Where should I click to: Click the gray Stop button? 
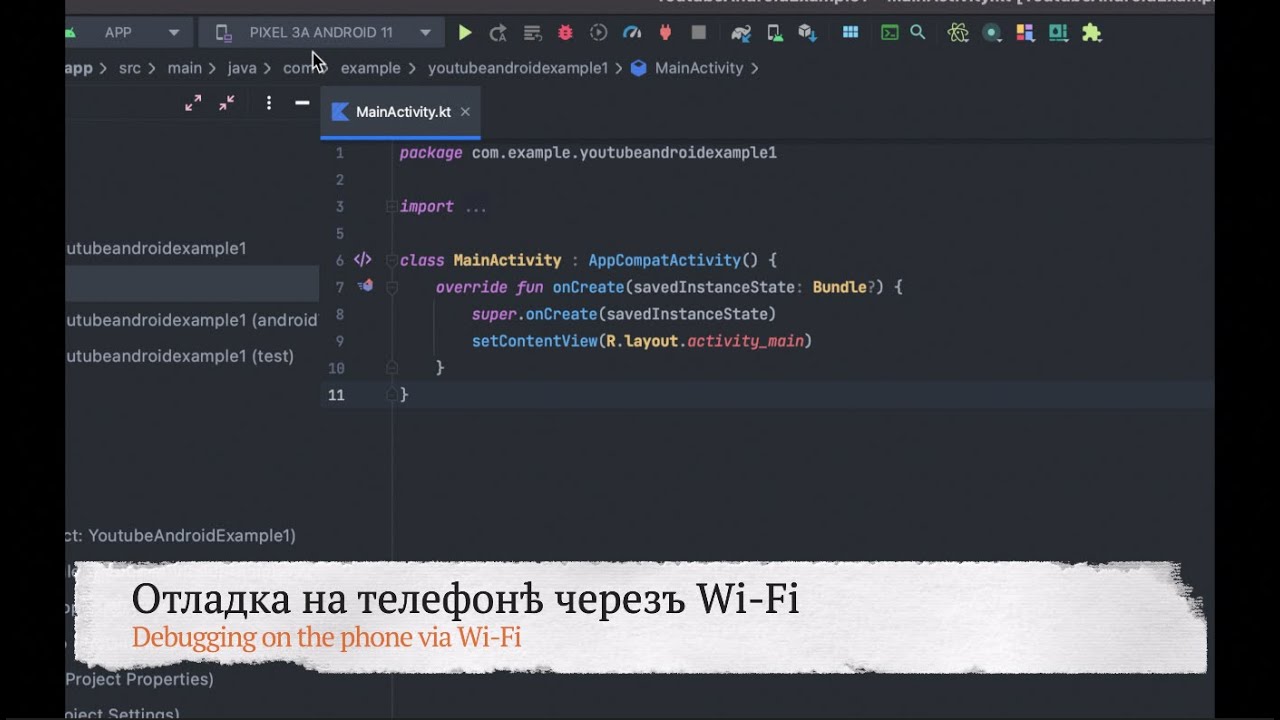coord(699,33)
